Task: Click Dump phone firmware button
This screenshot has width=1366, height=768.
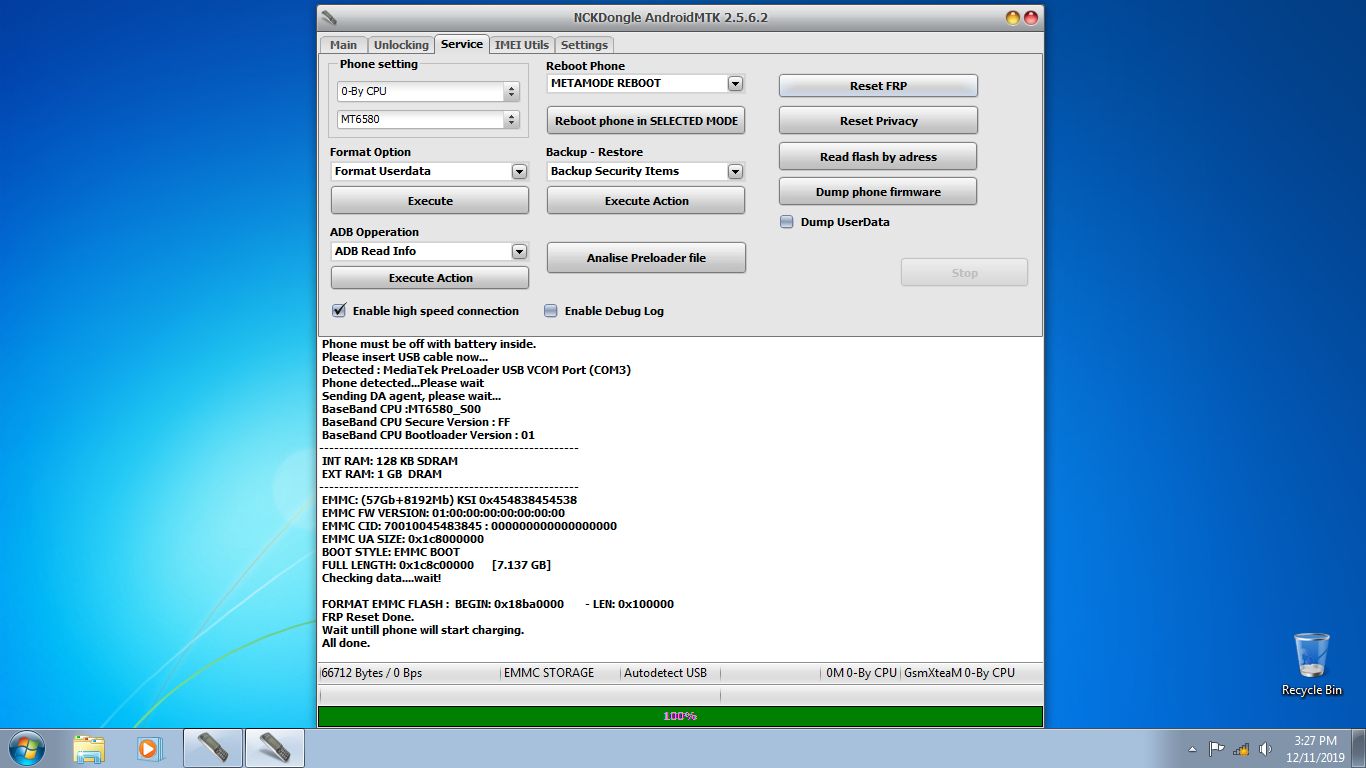Action: tap(878, 192)
